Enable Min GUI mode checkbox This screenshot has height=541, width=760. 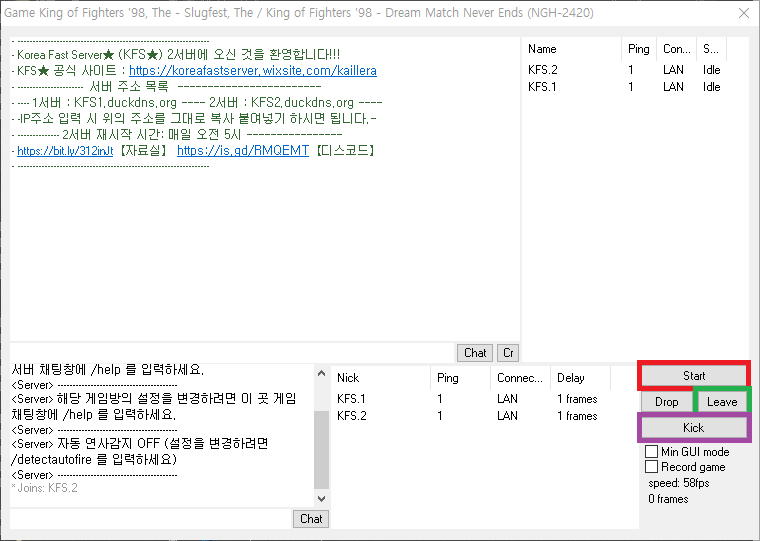click(x=651, y=452)
